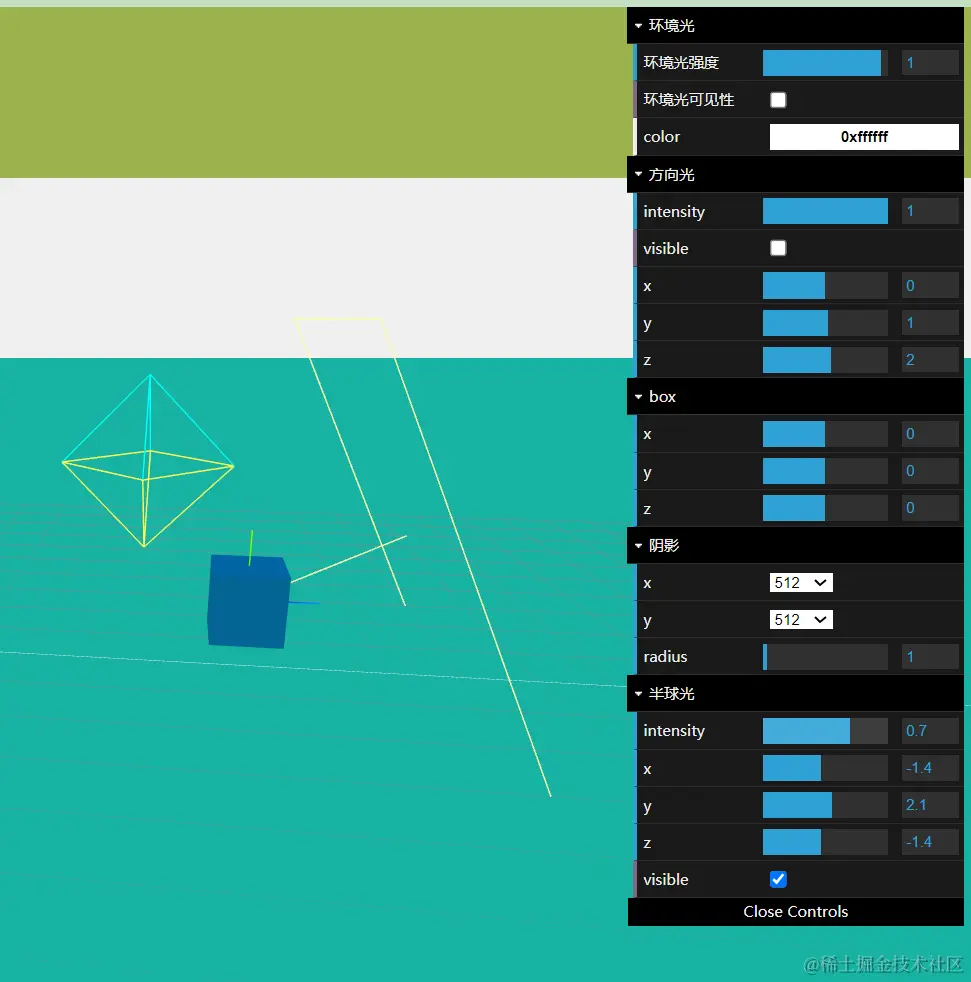Collapse the 方向光 folder

click(795, 175)
